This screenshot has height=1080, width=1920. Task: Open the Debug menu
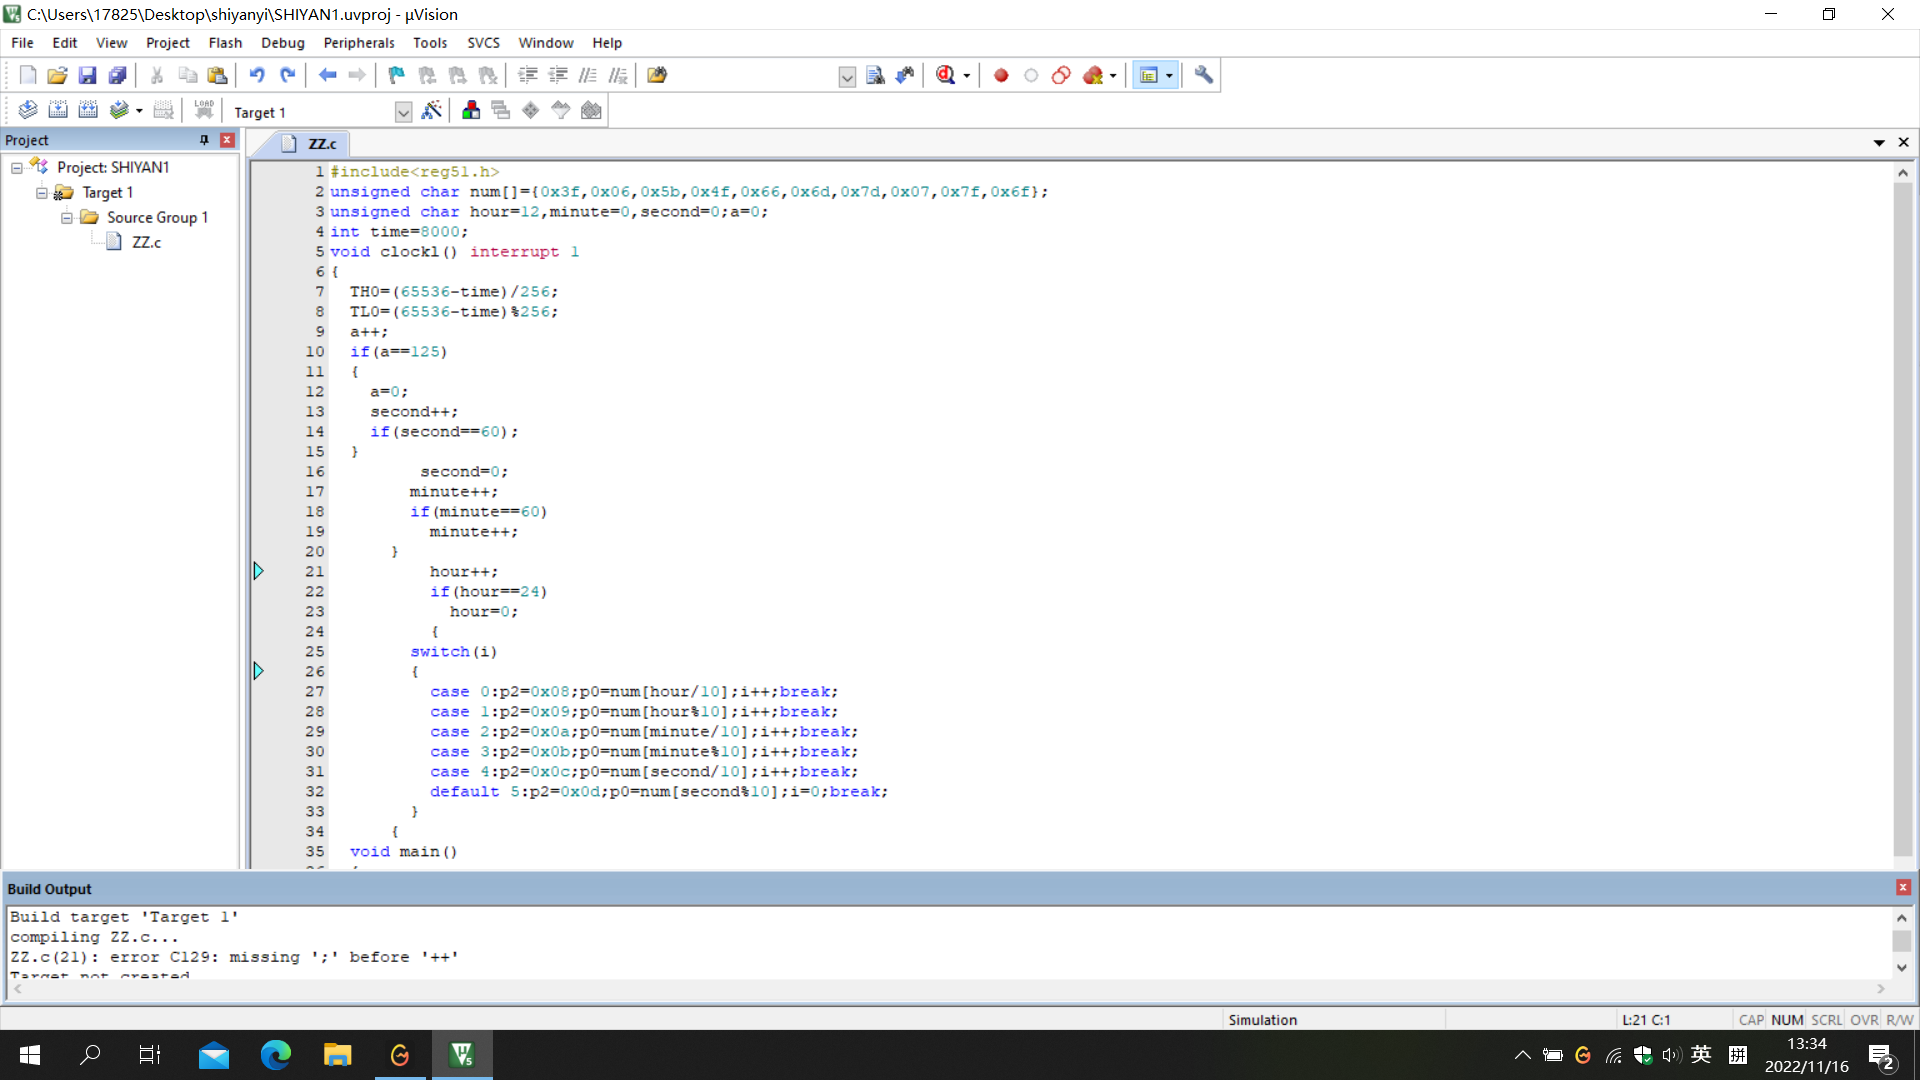coord(283,43)
